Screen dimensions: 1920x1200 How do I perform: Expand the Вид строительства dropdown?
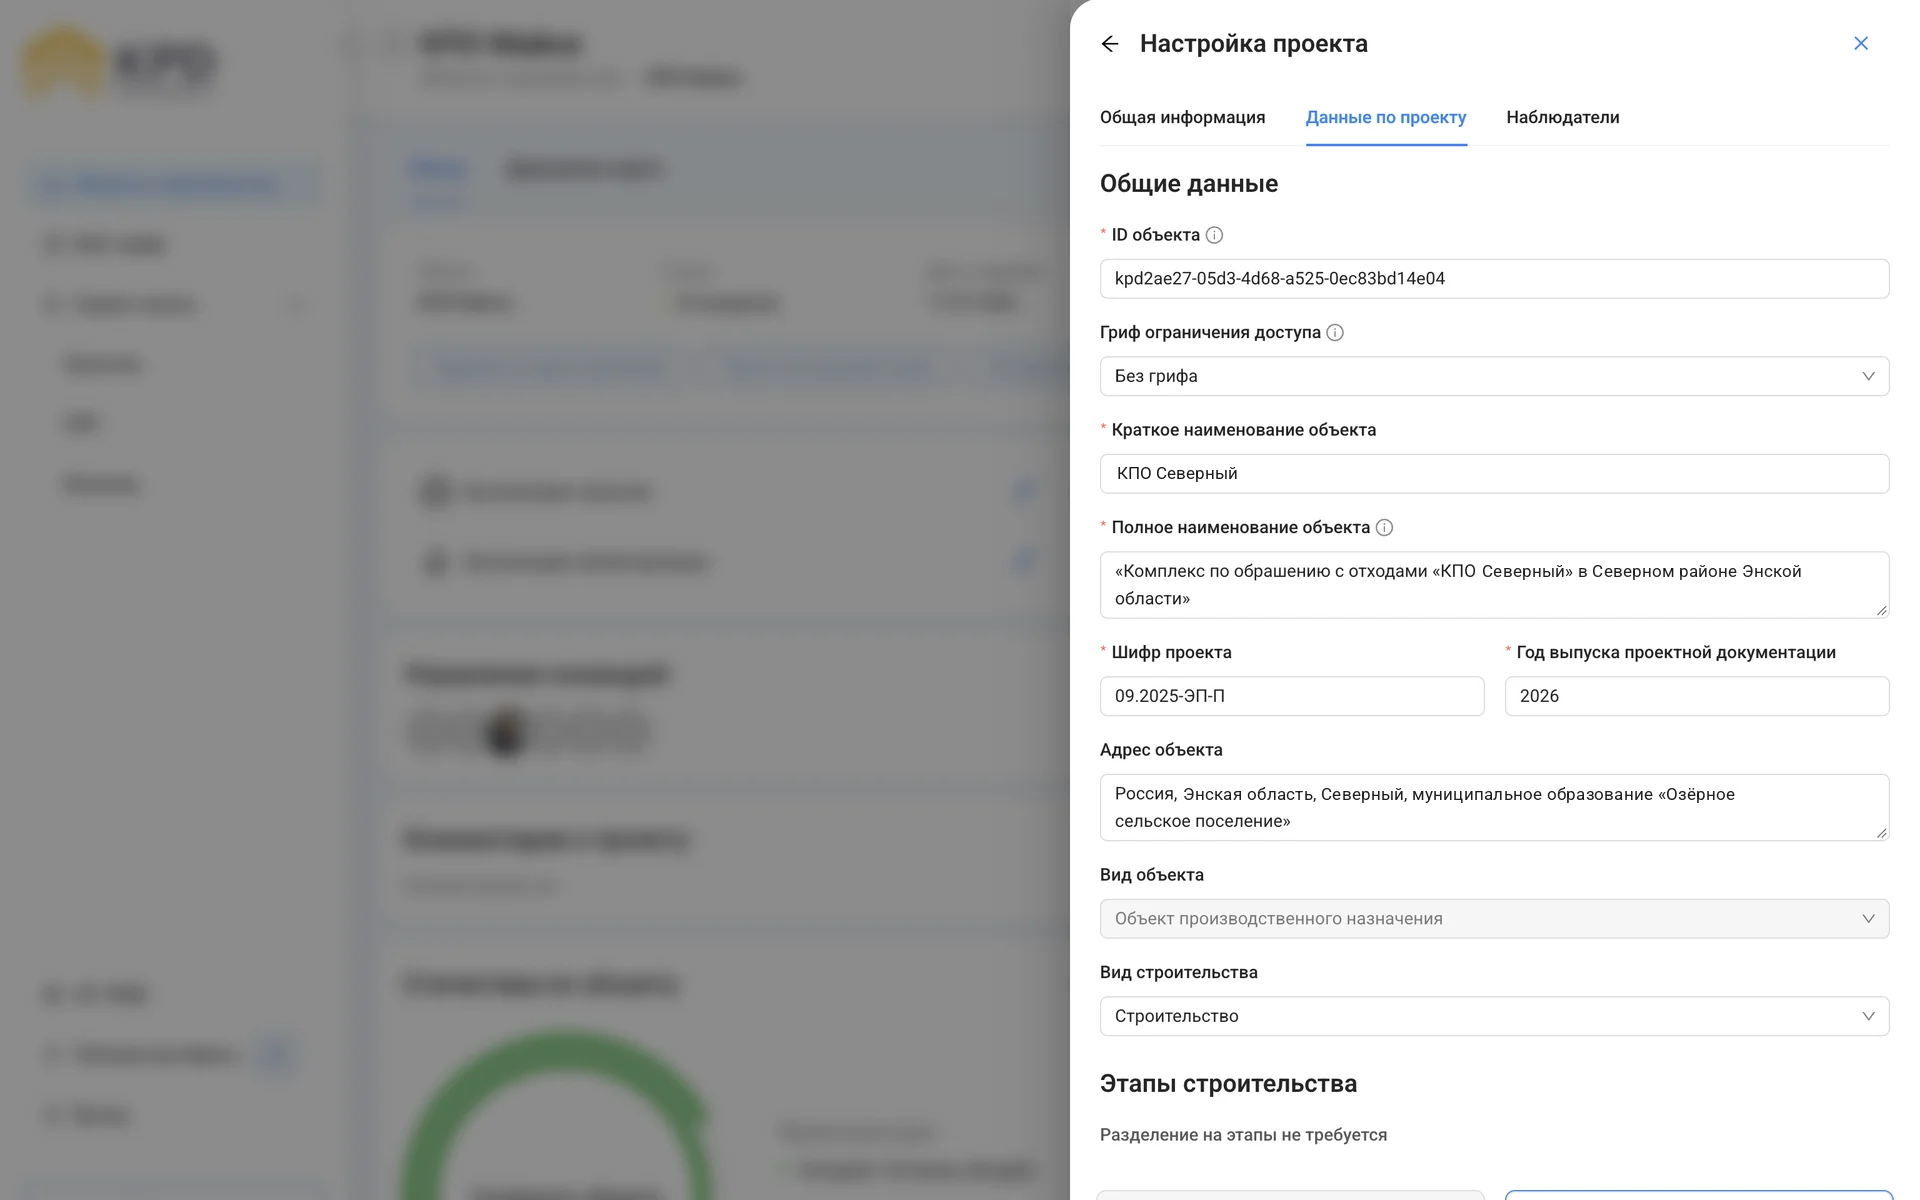point(1494,1016)
